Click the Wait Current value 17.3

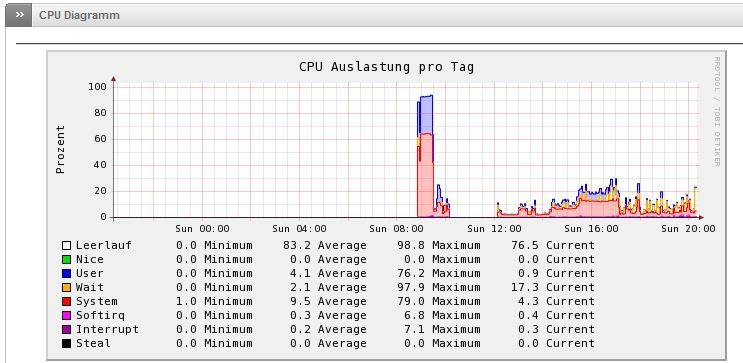click(528, 288)
